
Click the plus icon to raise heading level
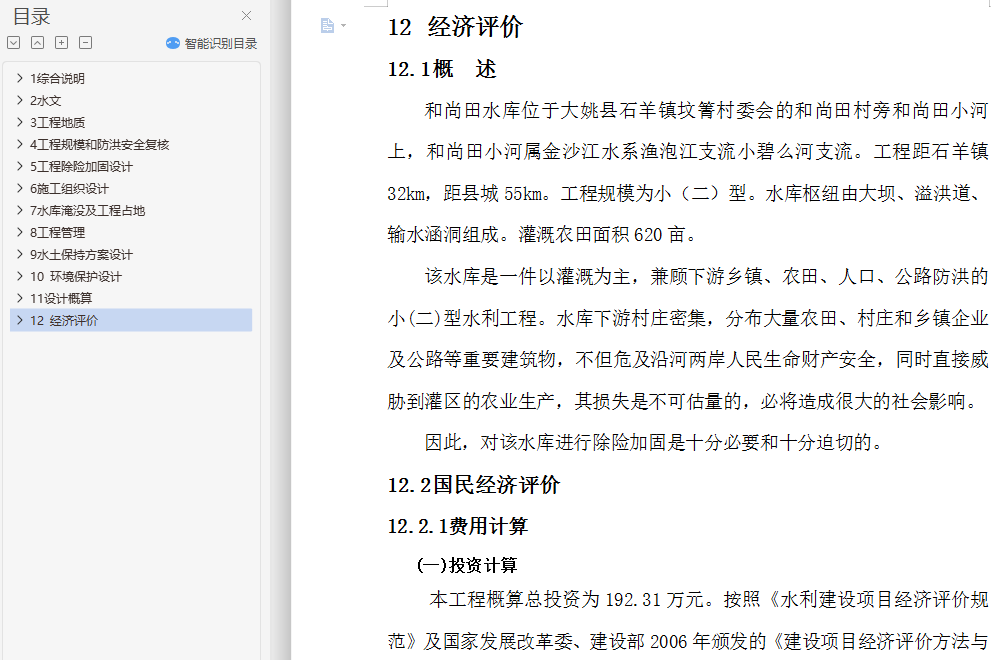61,42
